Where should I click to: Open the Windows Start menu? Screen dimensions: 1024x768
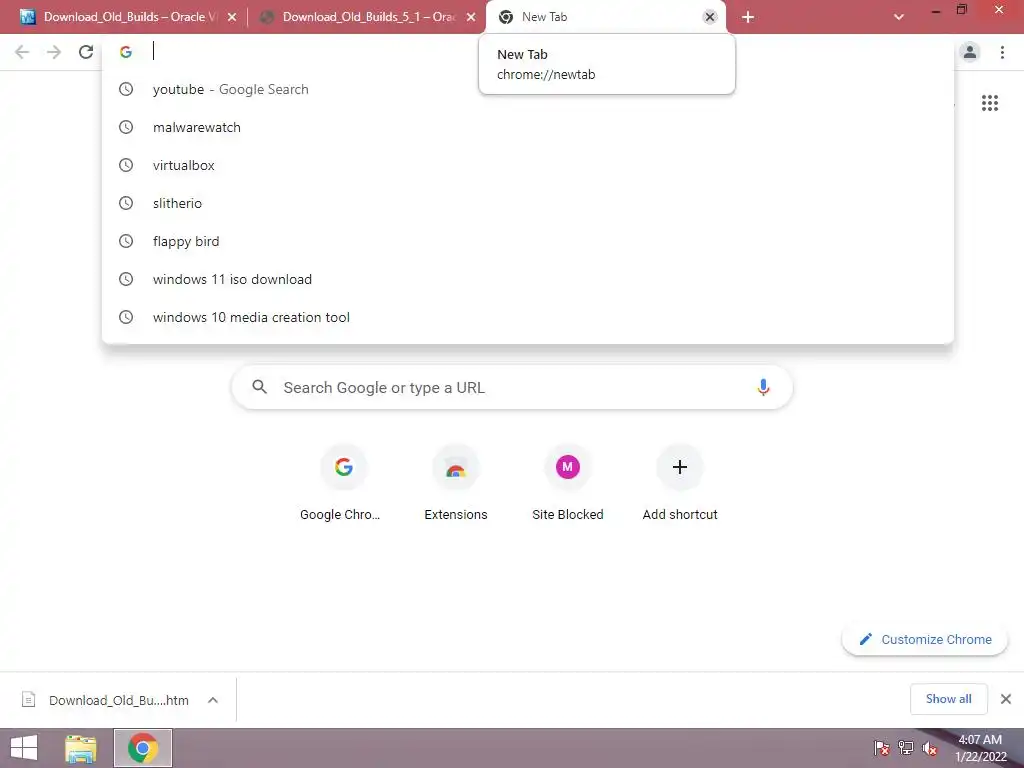point(24,748)
